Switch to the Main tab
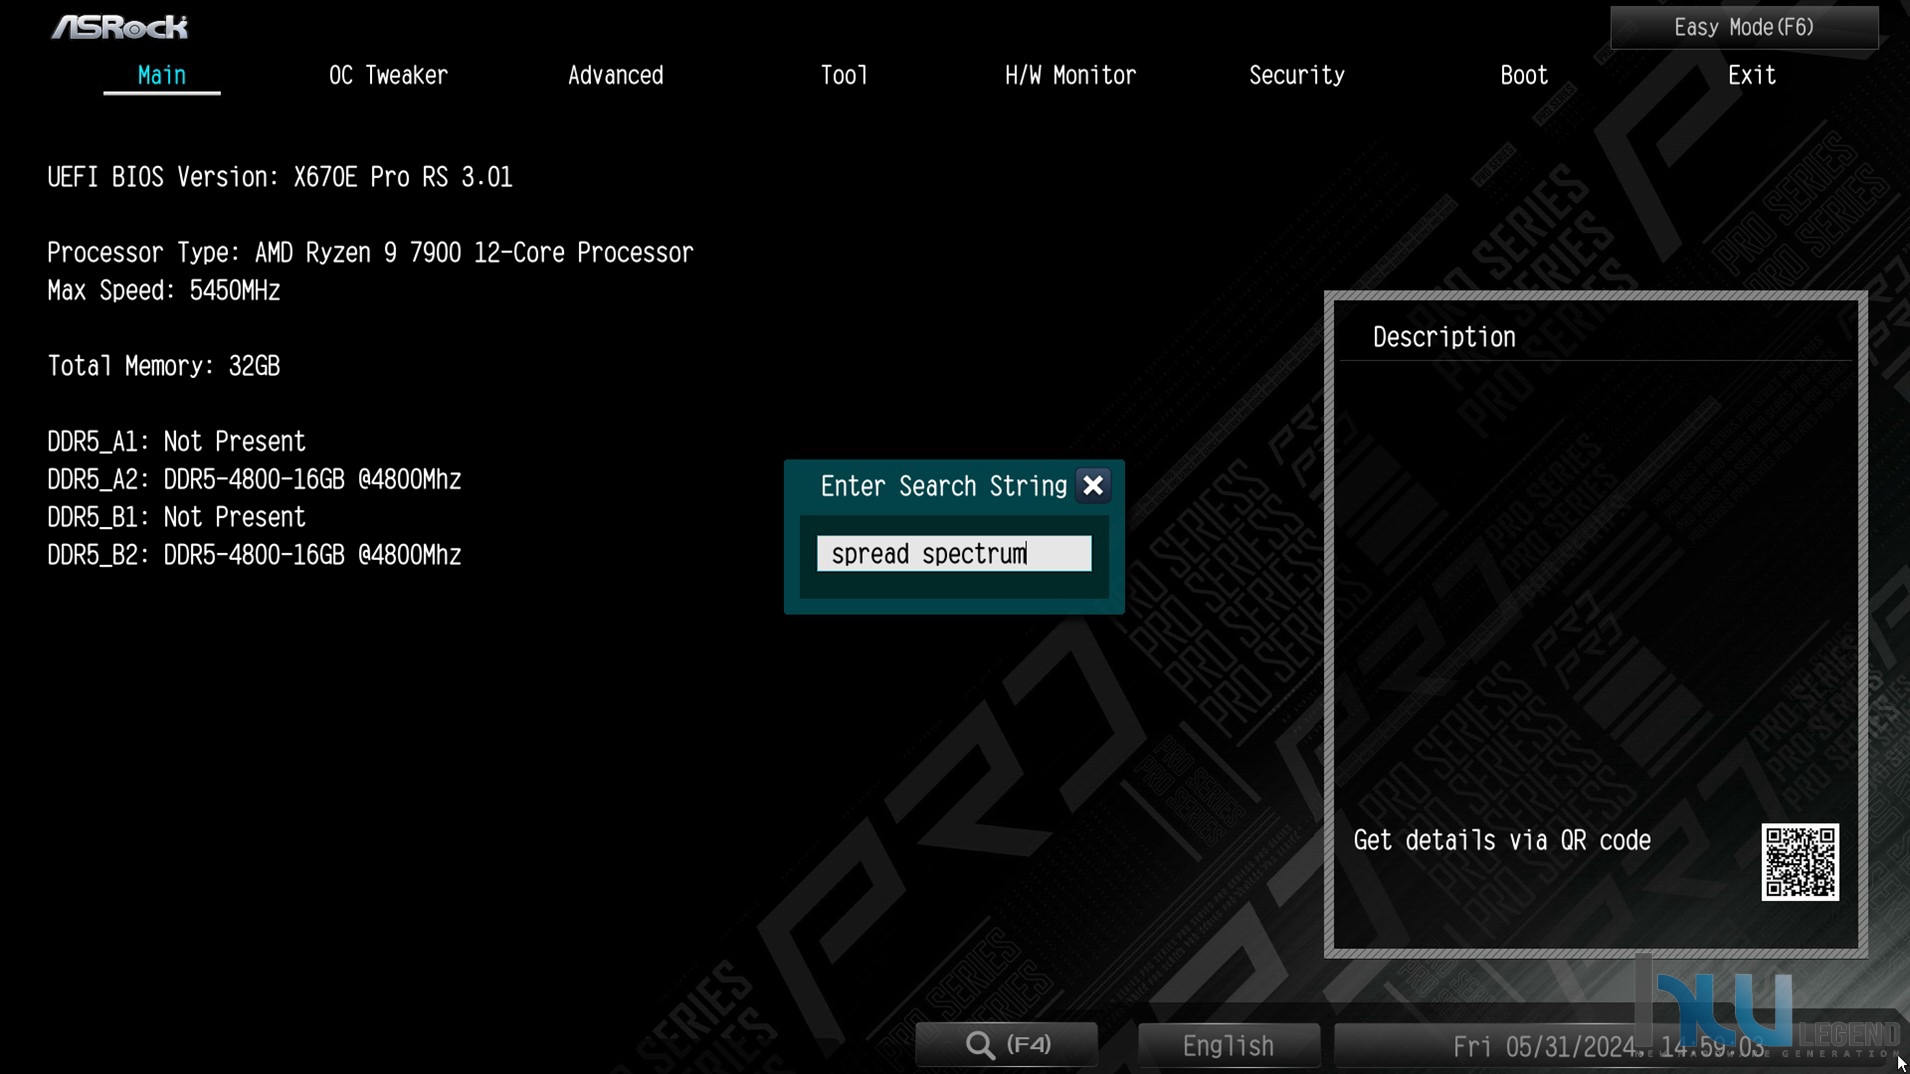The height and width of the screenshot is (1074, 1910). click(x=162, y=75)
